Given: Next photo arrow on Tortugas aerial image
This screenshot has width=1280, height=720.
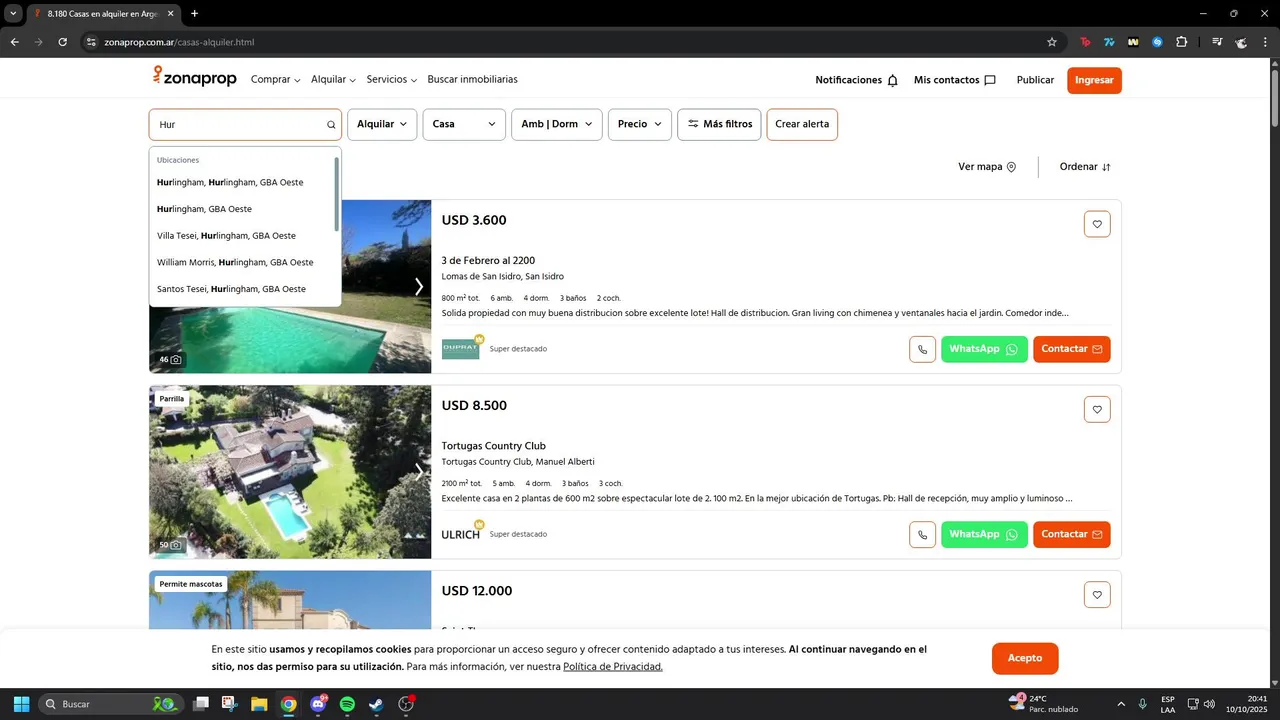Looking at the screenshot, I should click(419, 472).
